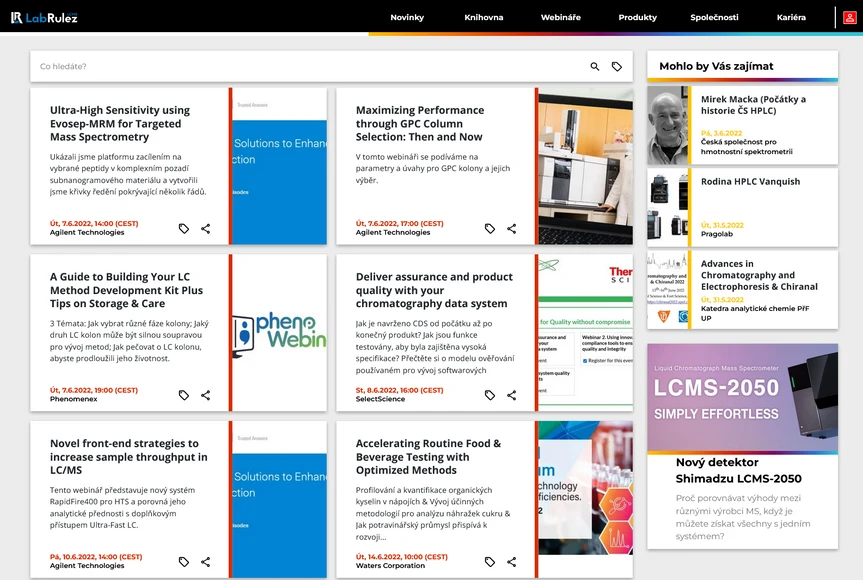This screenshot has width=863, height=580.
Task: Click the Mirek Macka portrait thumbnail
Action: point(668,125)
